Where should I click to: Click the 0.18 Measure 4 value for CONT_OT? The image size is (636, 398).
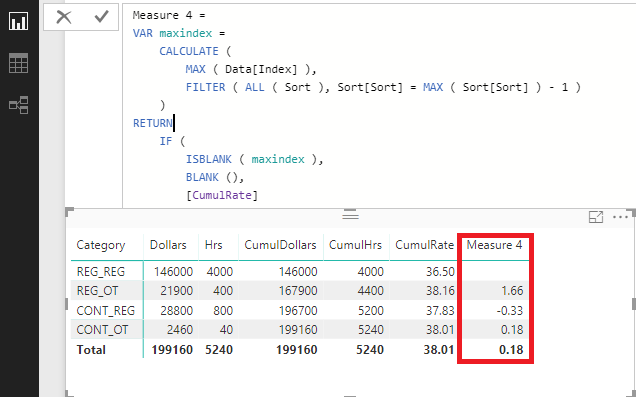[x=512, y=330]
